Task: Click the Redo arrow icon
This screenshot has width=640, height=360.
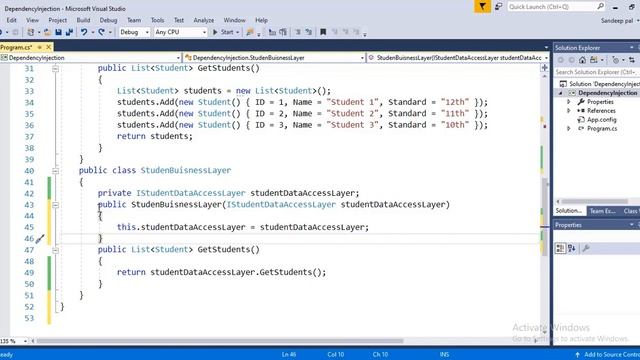Action: click(102, 32)
